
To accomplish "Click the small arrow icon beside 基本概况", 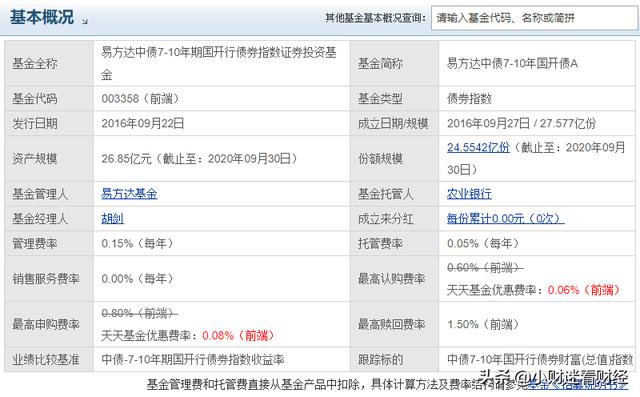I will tap(84, 21).
